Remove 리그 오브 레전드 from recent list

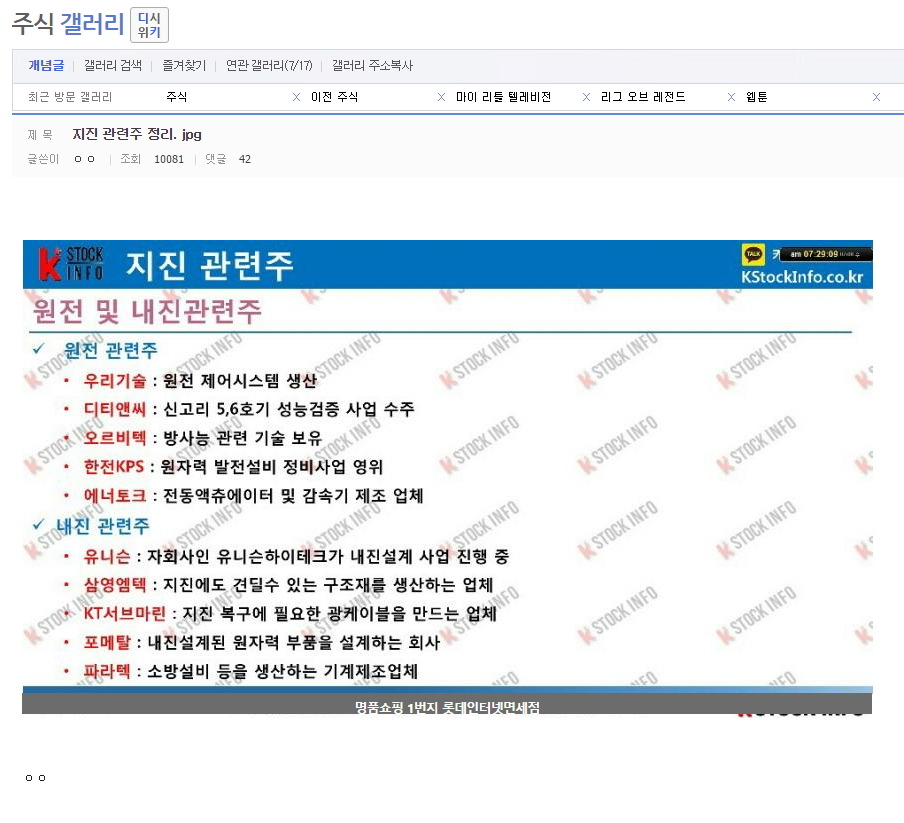pyautogui.click(x=731, y=97)
